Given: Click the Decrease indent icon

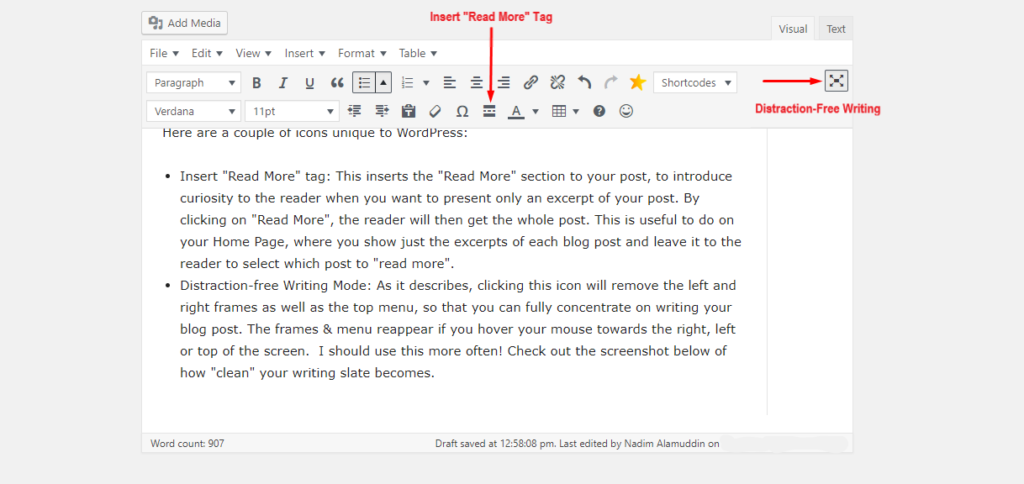Looking at the screenshot, I should 355,111.
